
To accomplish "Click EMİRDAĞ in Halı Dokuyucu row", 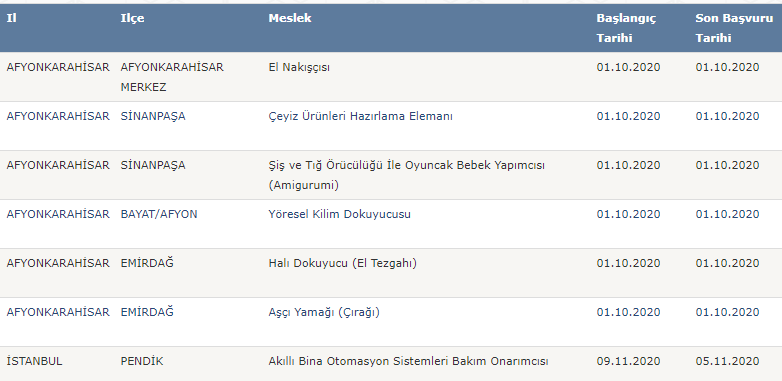I will (x=147, y=263).
